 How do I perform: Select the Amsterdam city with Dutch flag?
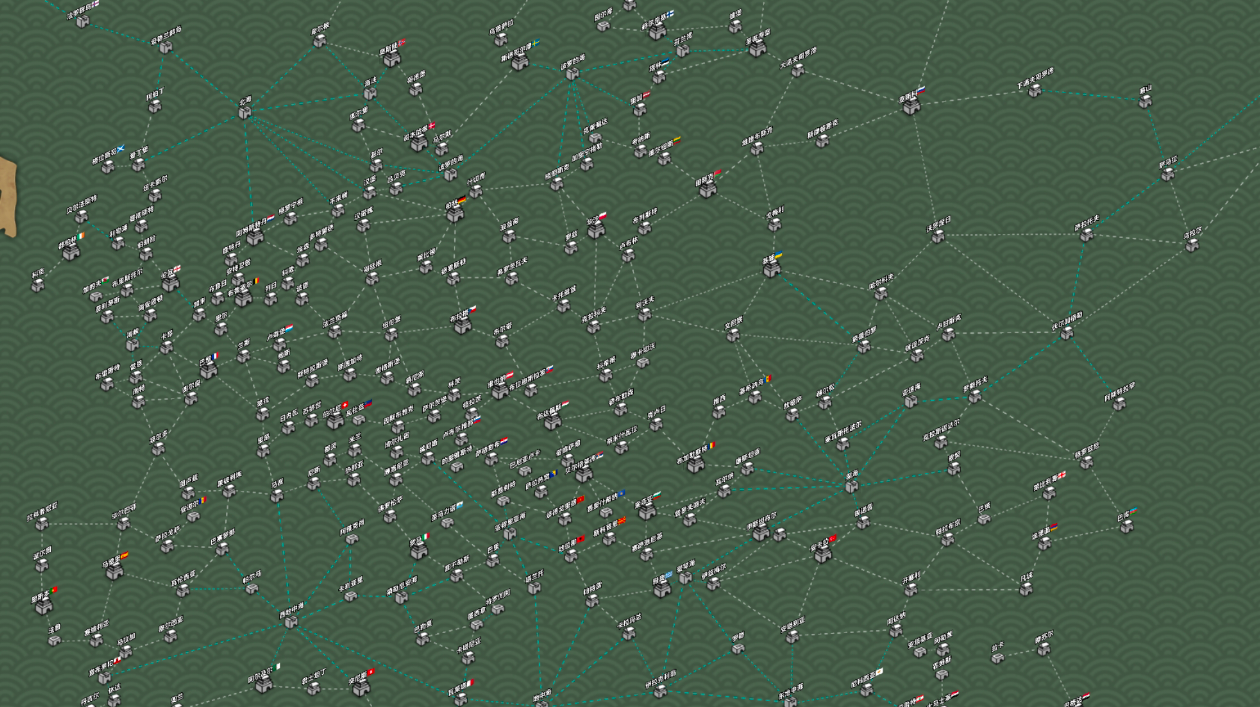pyautogui.click(x=255, y=235)
